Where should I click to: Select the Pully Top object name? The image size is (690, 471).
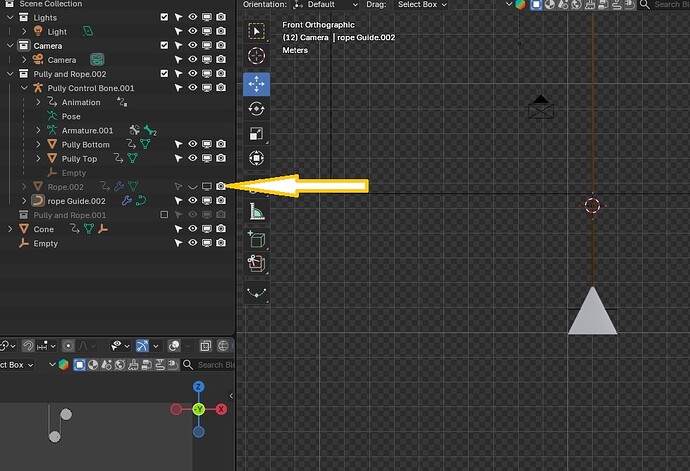click(x=79, y=158)
